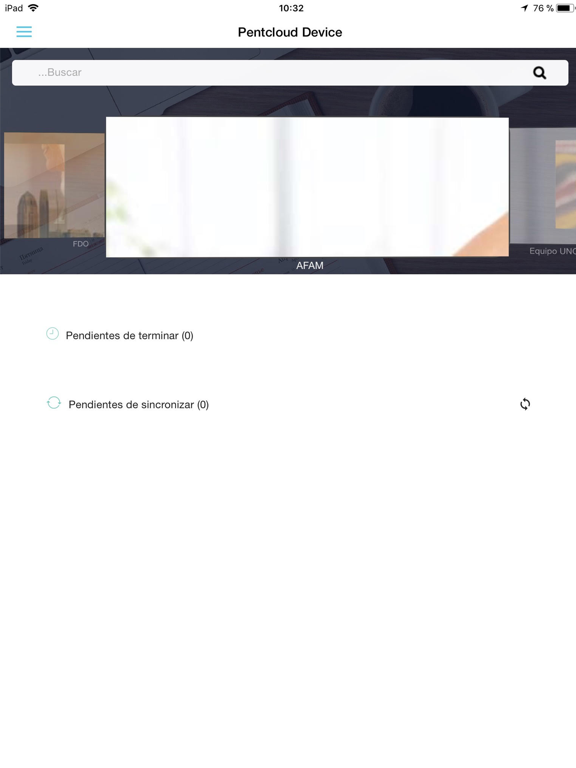Tap the AFAM label under the card

[310, 265]
